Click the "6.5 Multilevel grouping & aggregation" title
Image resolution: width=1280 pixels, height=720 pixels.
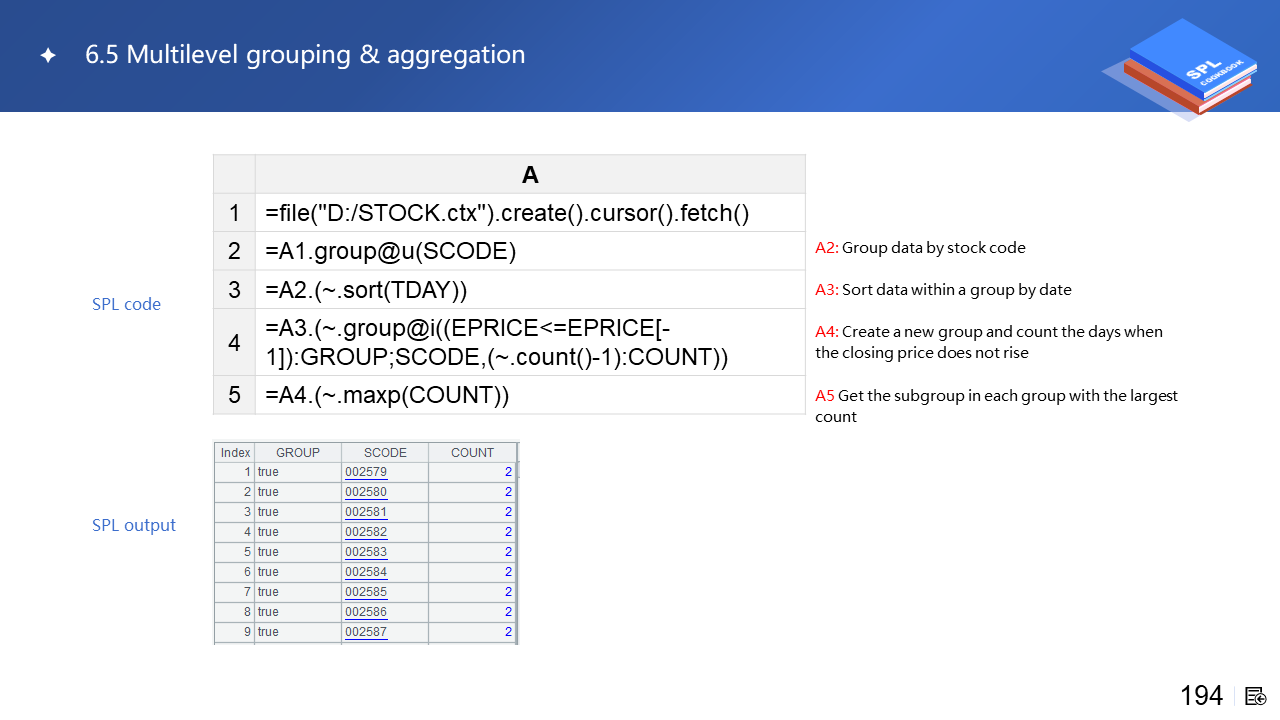[x=305, y=55]
